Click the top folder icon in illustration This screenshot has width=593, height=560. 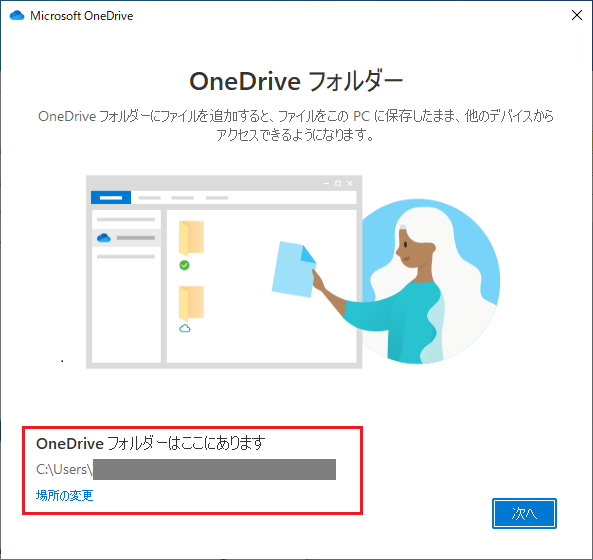click(191, 237)
